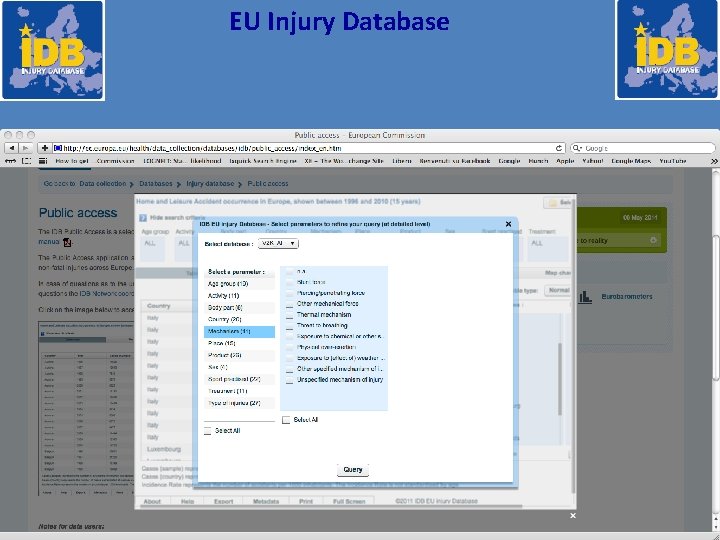Click the Metadata button in footer
This screenshot has height=540, width=720.
tap(266, 501)
